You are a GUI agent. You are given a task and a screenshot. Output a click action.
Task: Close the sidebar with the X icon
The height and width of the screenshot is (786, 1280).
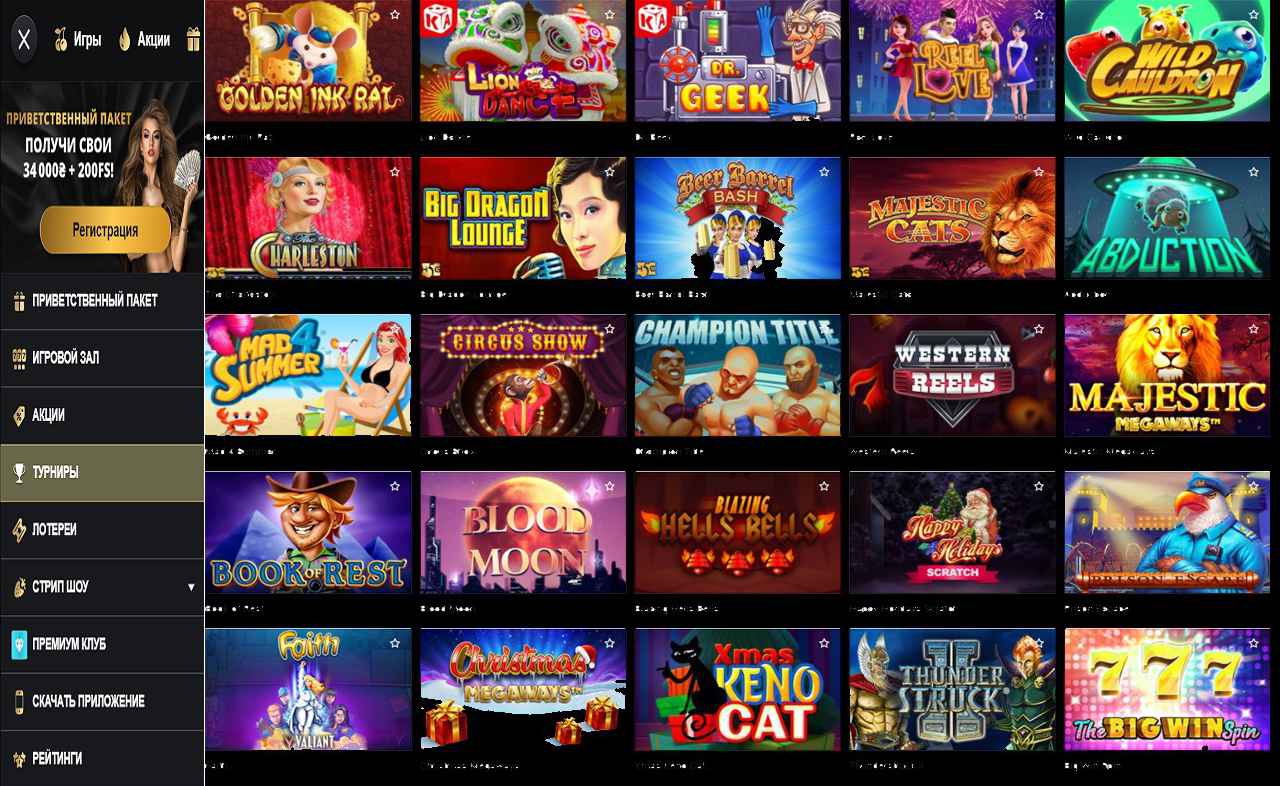pos(25,40)
